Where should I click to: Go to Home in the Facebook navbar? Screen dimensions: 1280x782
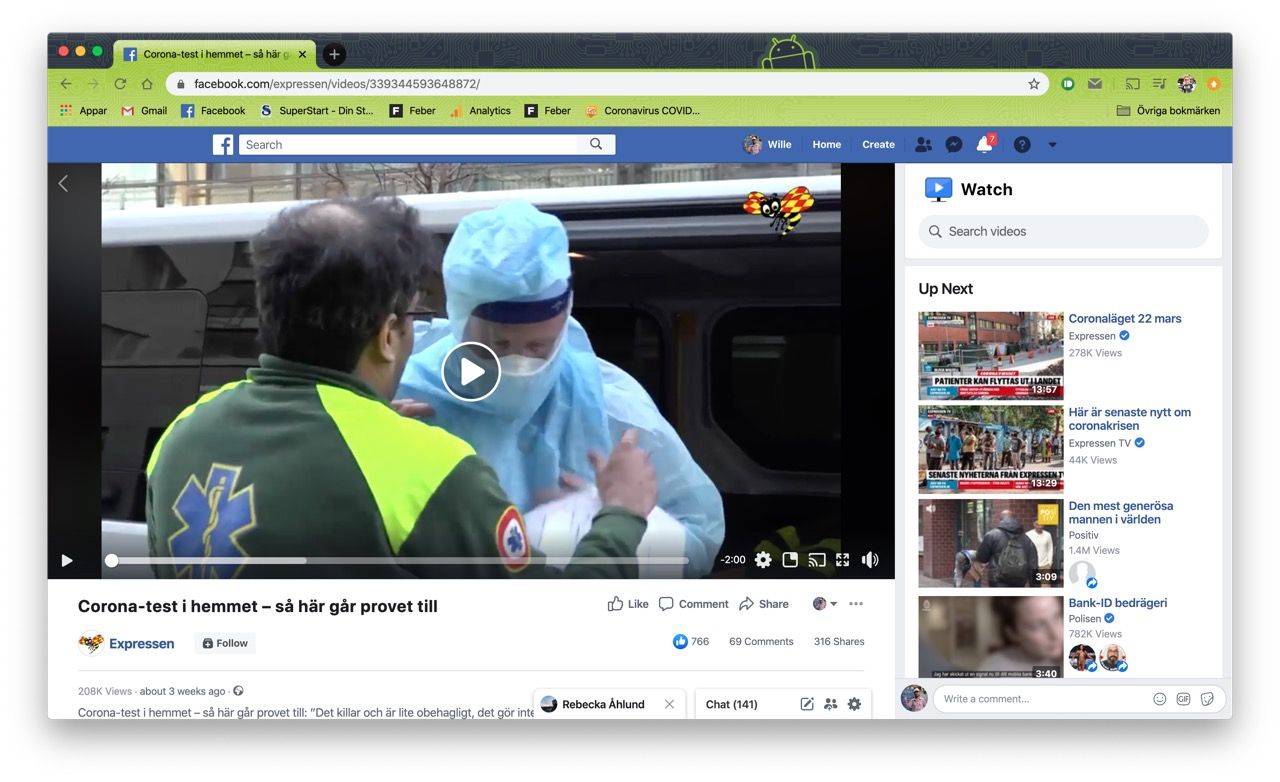[826, 144]
